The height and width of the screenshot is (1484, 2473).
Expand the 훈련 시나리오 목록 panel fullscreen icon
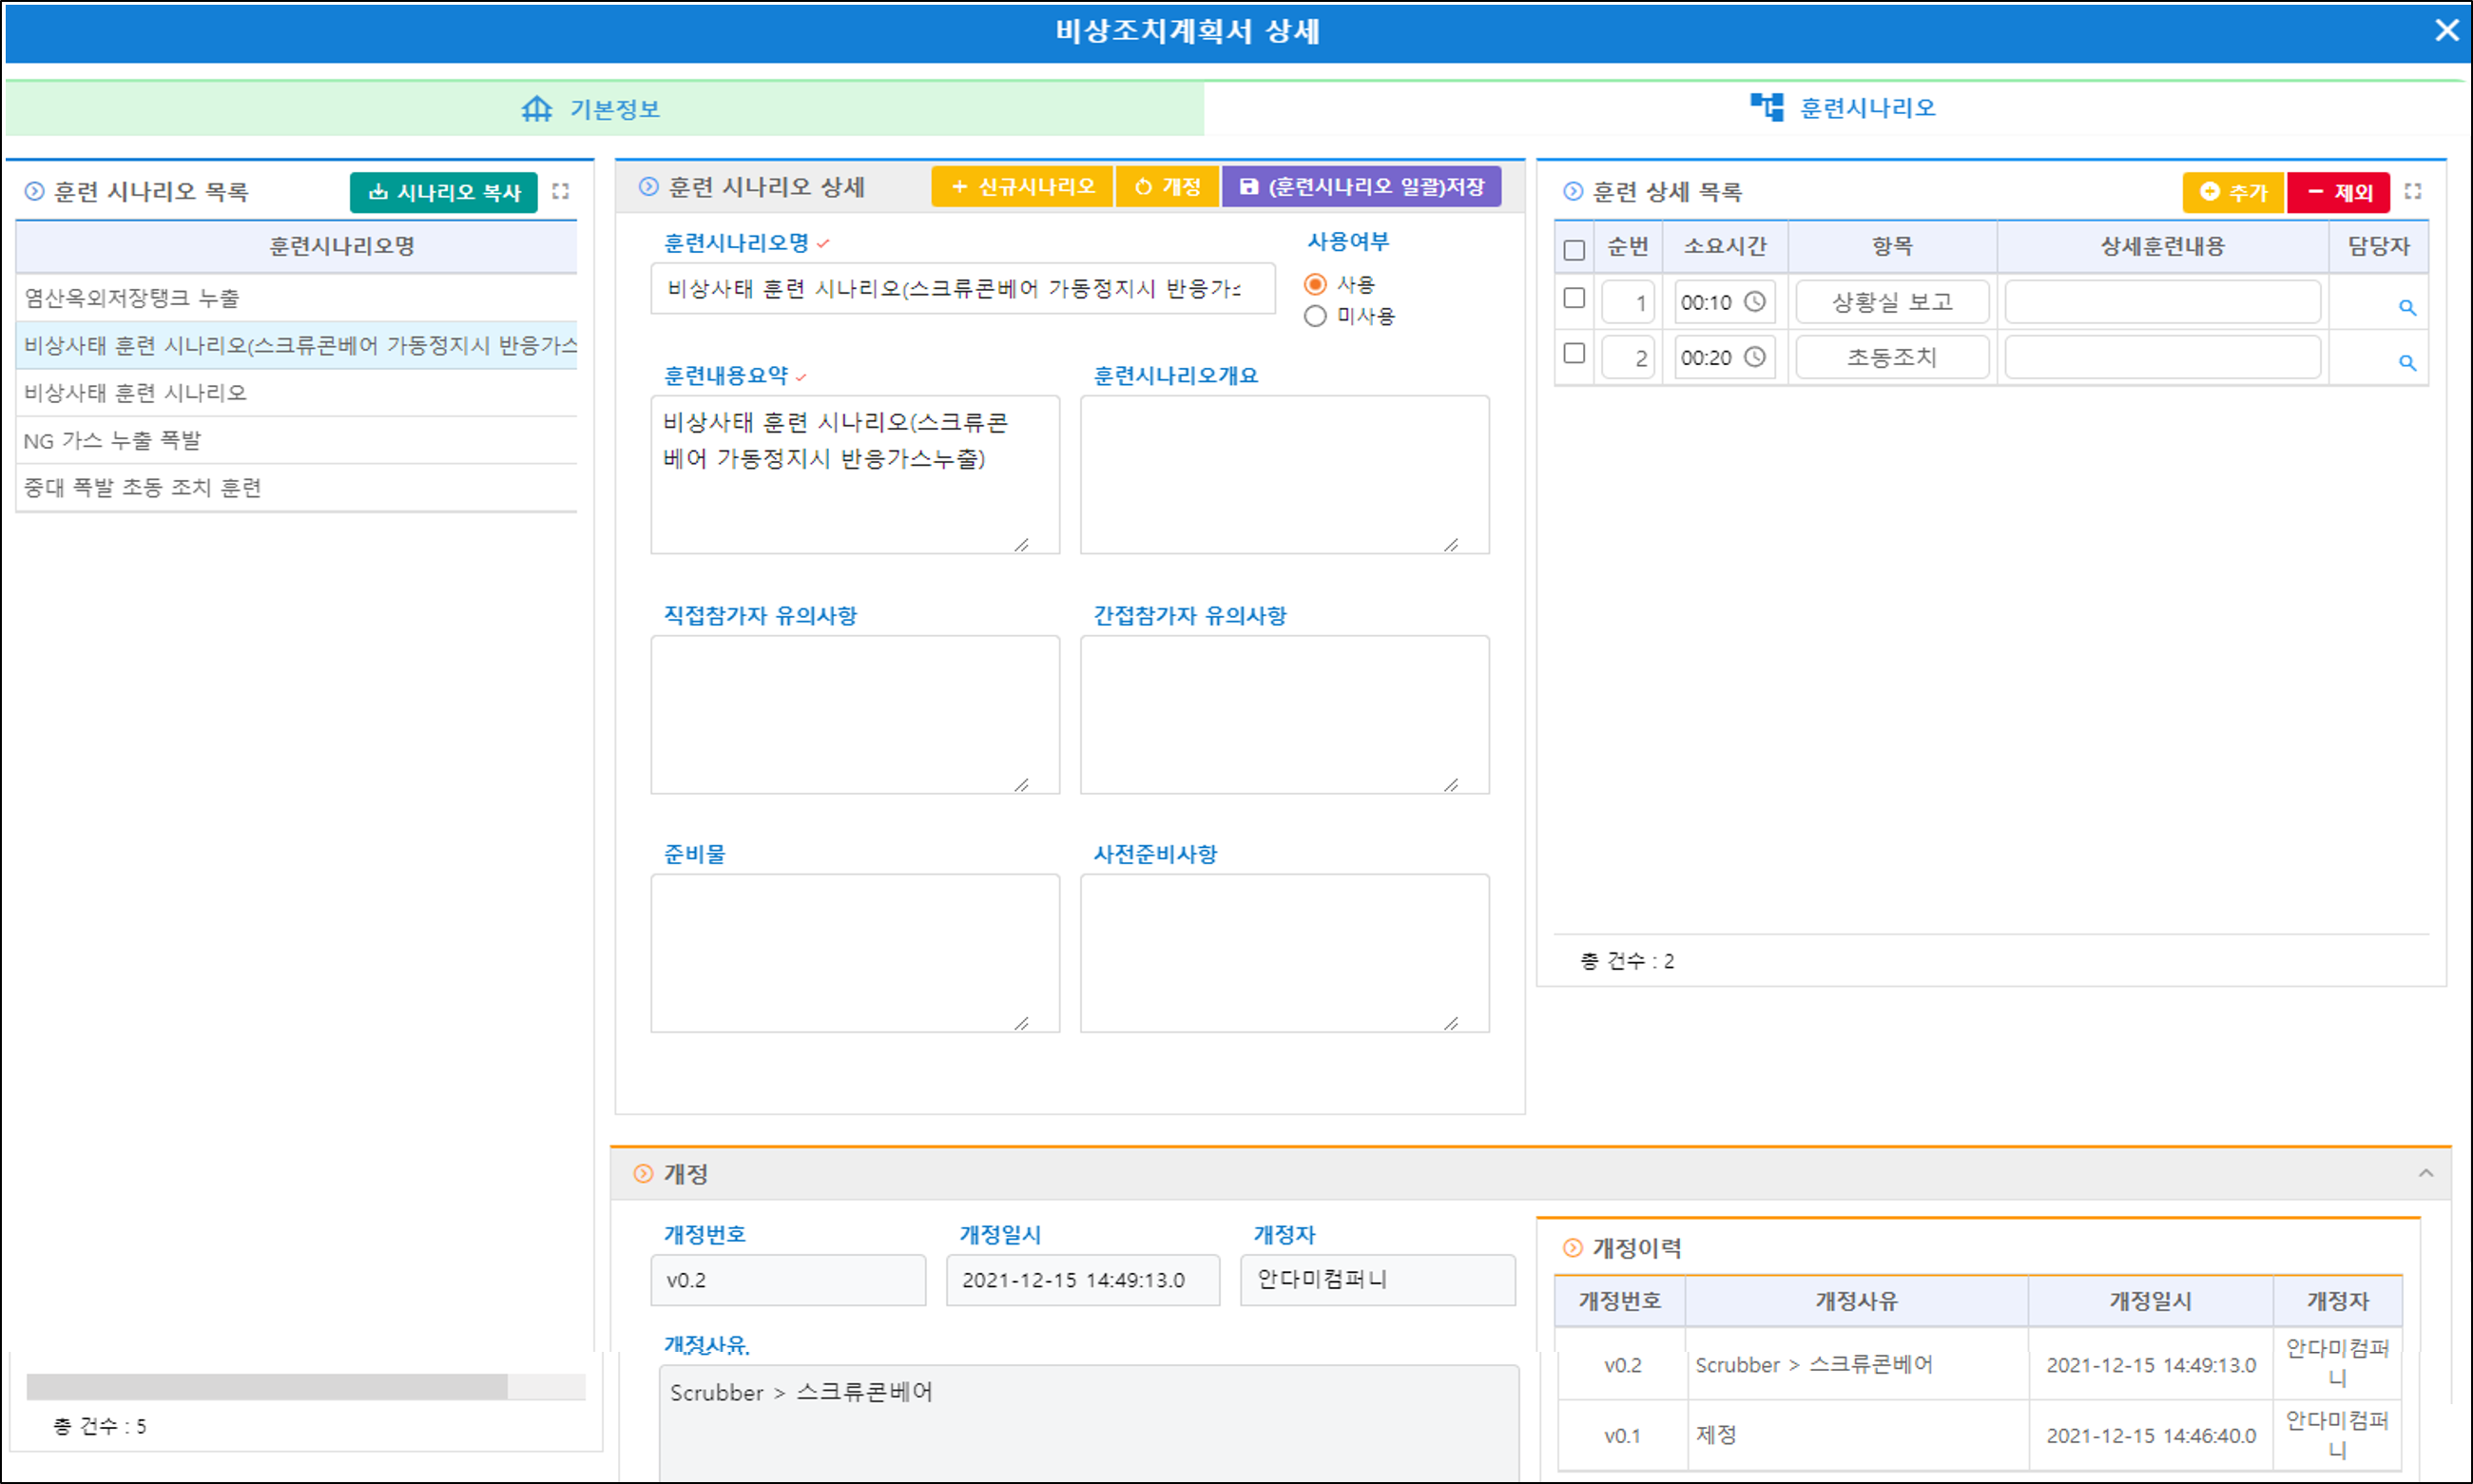click(x=561, y=191)
